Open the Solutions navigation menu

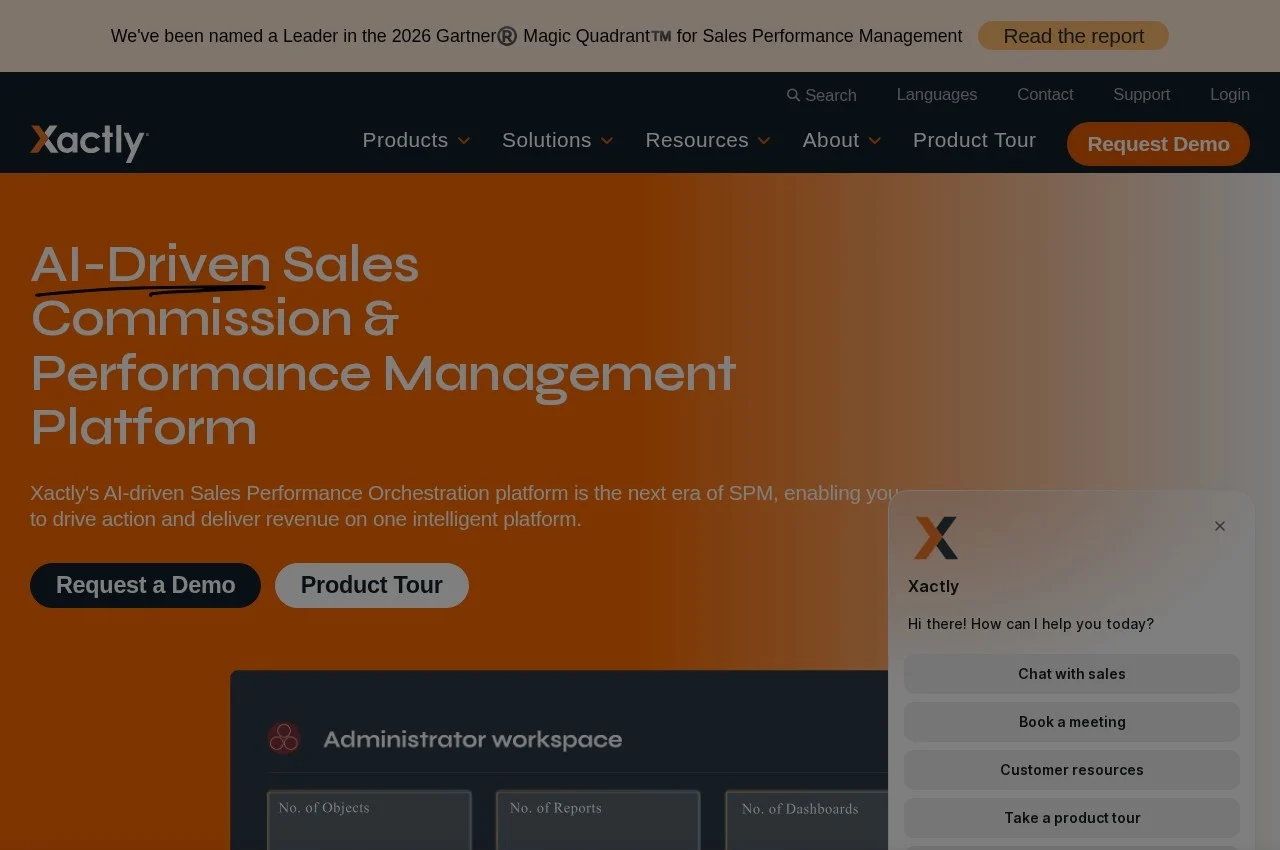coord(546,140)
